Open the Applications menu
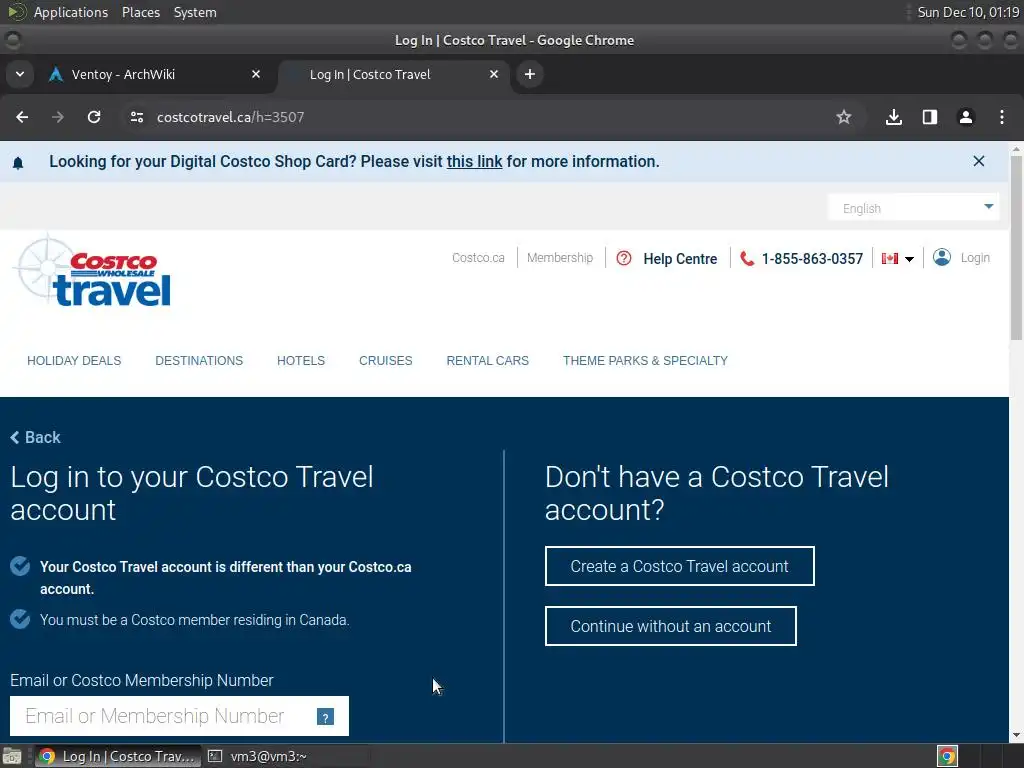 pyautogui.click(x=71, y=12)
